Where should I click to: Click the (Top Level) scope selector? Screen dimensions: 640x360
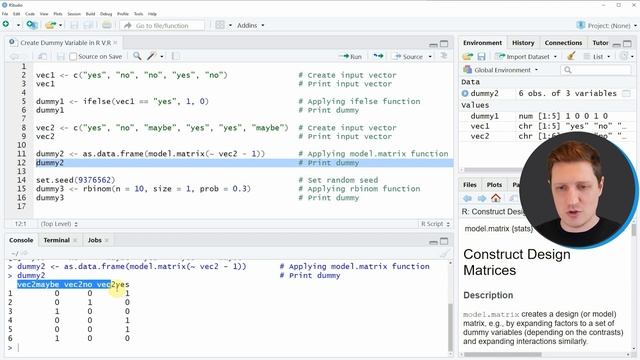[59, 224]
